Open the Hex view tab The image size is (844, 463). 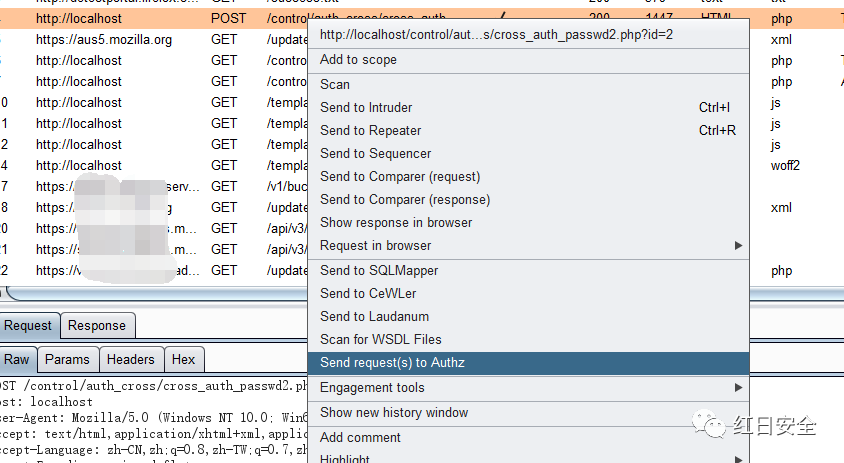(x=184, y=359)
